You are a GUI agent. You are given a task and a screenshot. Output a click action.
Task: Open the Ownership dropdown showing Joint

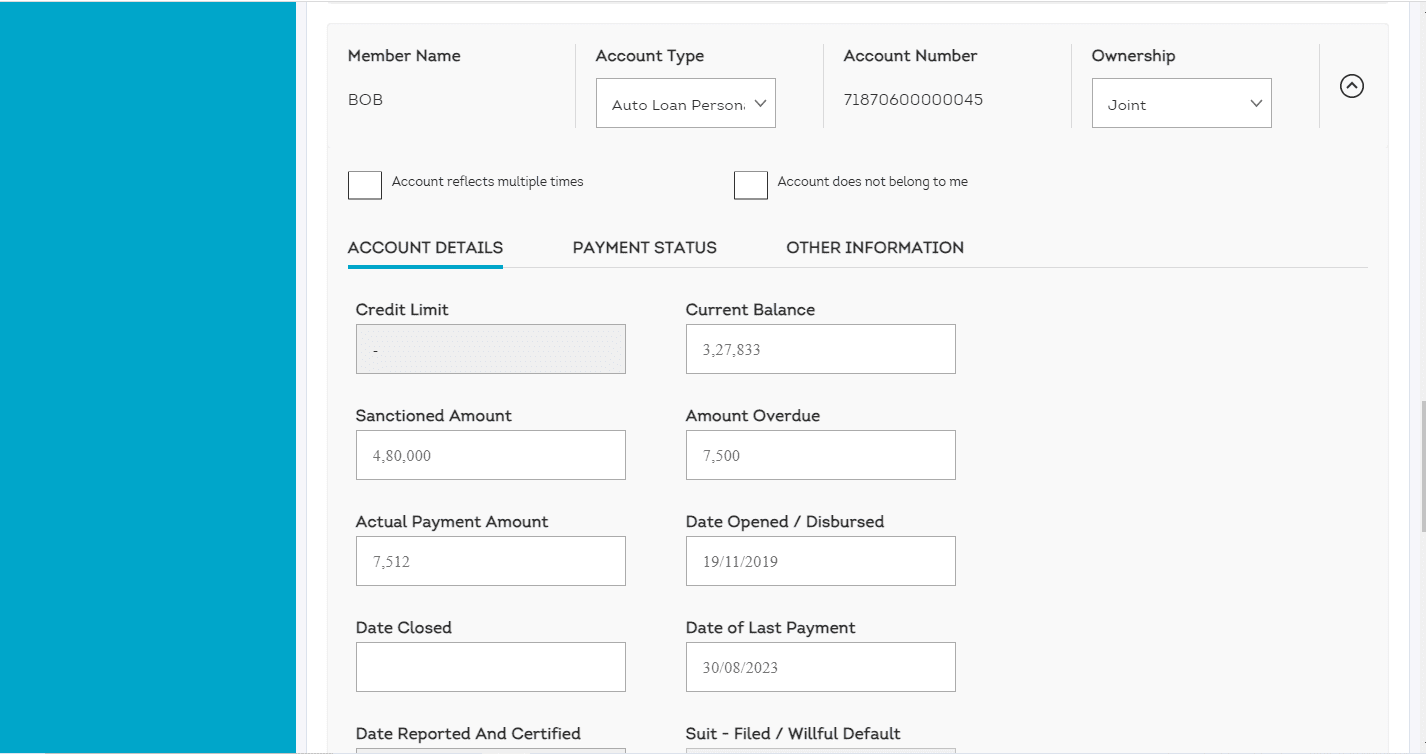(x=1182, y=103)
